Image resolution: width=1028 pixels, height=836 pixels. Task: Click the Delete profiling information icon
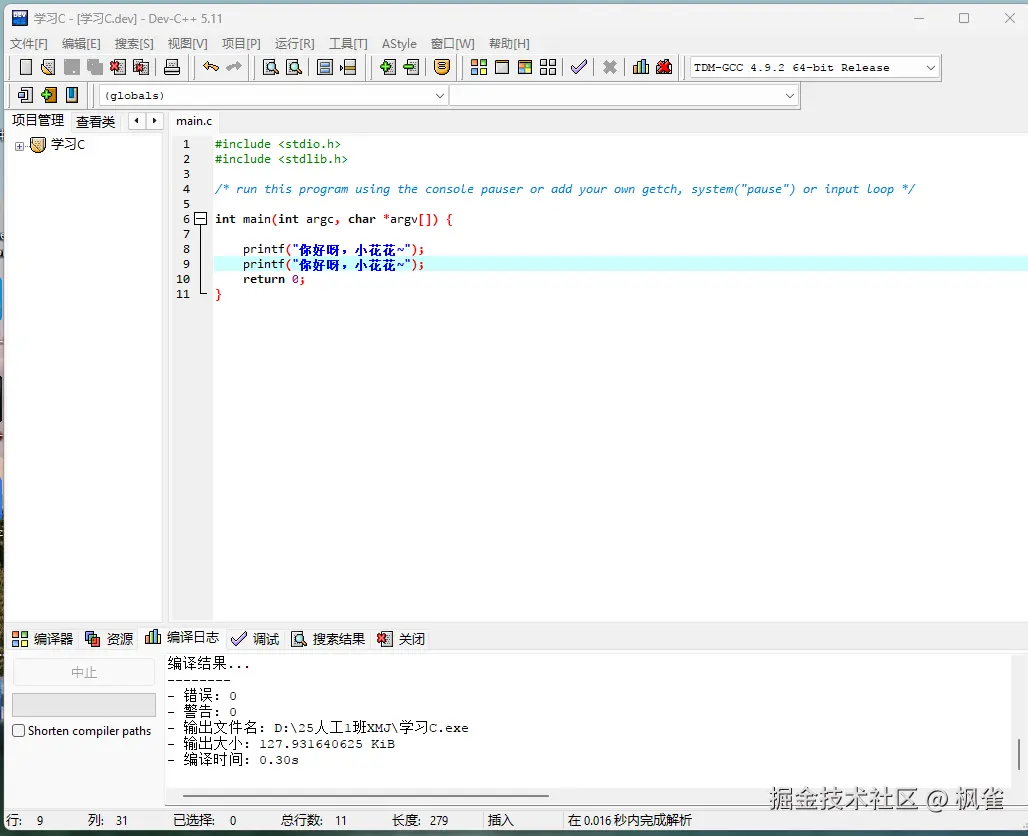[664, 67]
